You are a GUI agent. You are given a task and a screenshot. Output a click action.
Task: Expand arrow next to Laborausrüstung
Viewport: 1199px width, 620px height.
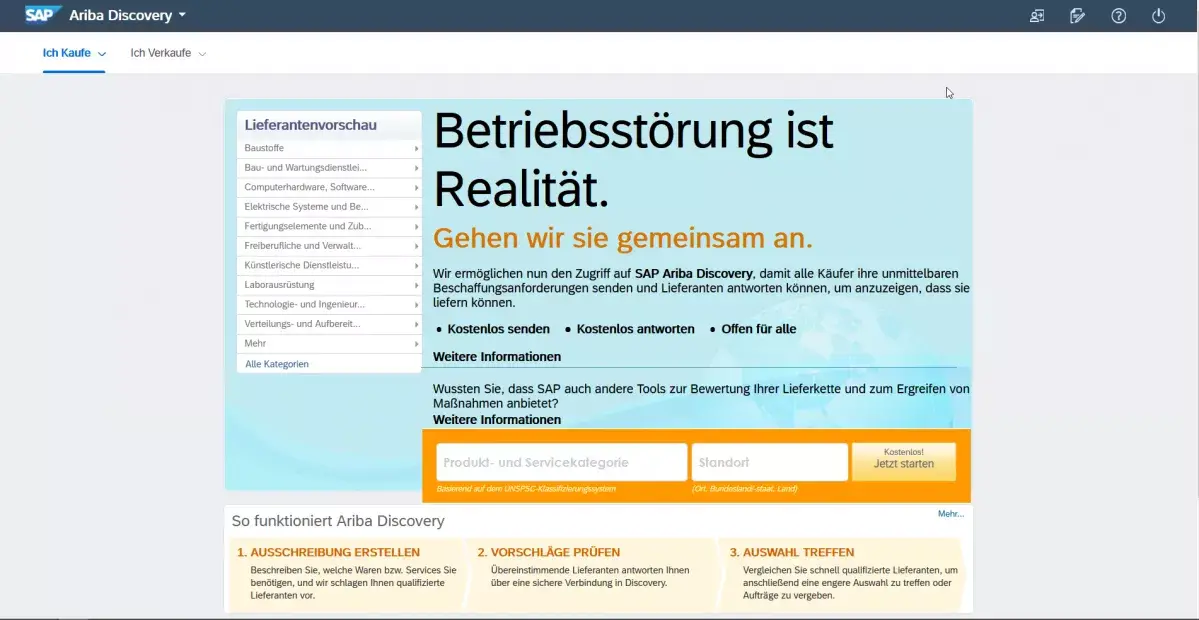point(416,285)
